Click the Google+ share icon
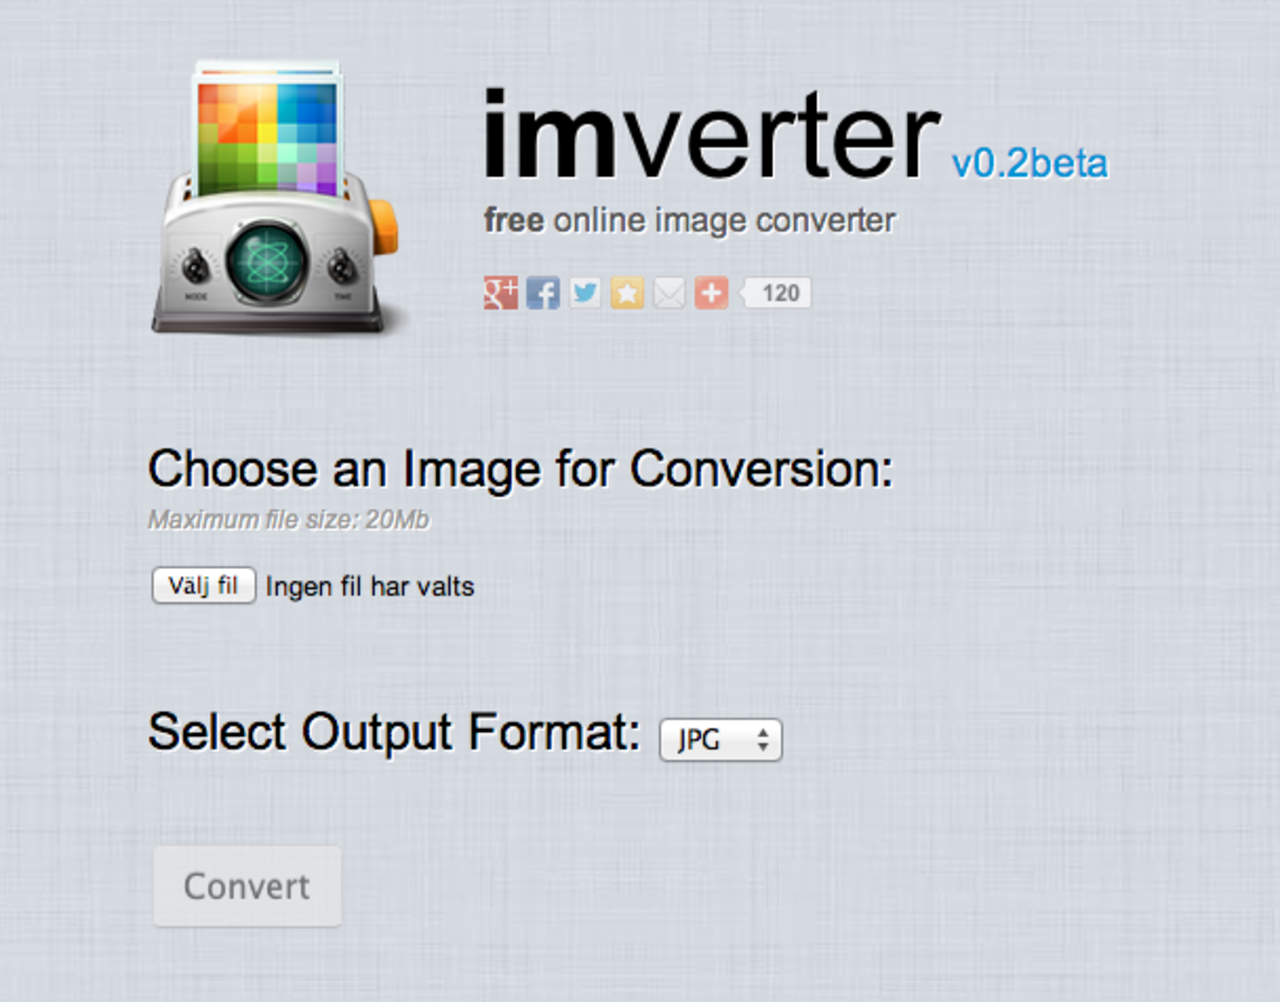Image resolution: width=1280 pixels, height=1002 pixels. (501, 293)
